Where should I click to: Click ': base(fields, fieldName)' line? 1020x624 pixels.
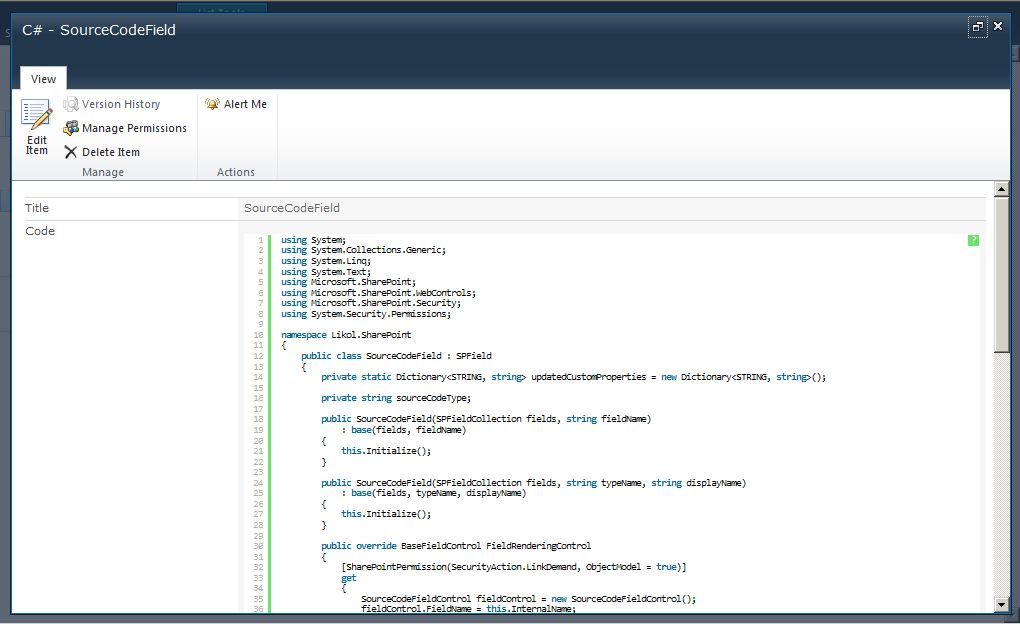403,430
